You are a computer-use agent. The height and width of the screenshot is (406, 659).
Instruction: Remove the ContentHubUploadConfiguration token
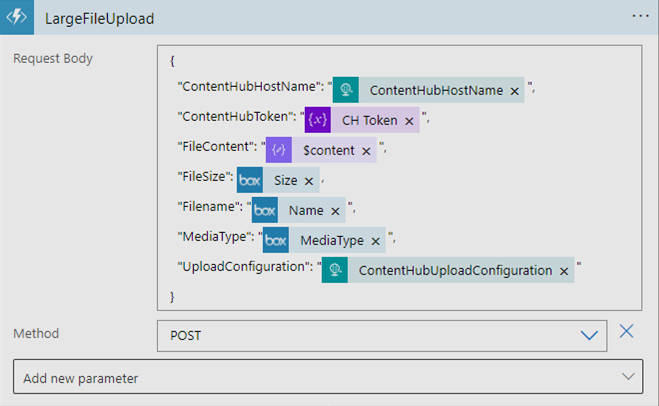click(x=564, y=272)
